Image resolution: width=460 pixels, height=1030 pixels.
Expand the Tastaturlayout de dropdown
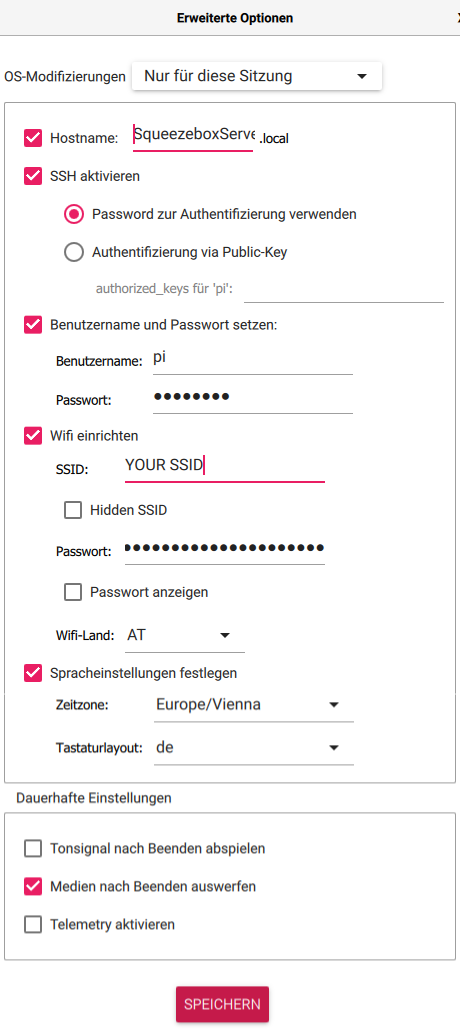click(x=254, y=748)
